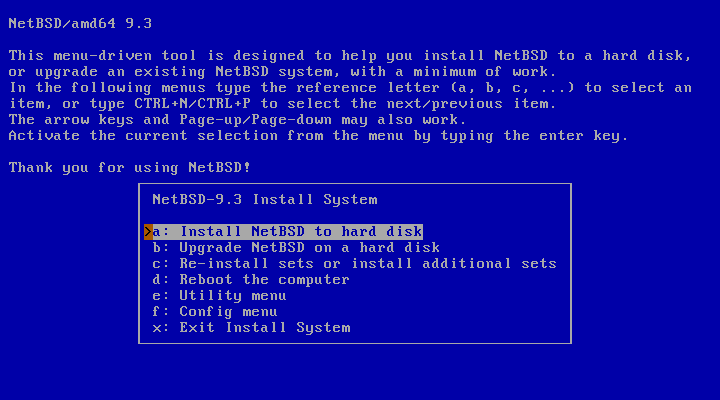Viewport: 720px width, 400px height.
Task: Click the 'Thank you for using NetBSD!' line
Action: [130, 168]
